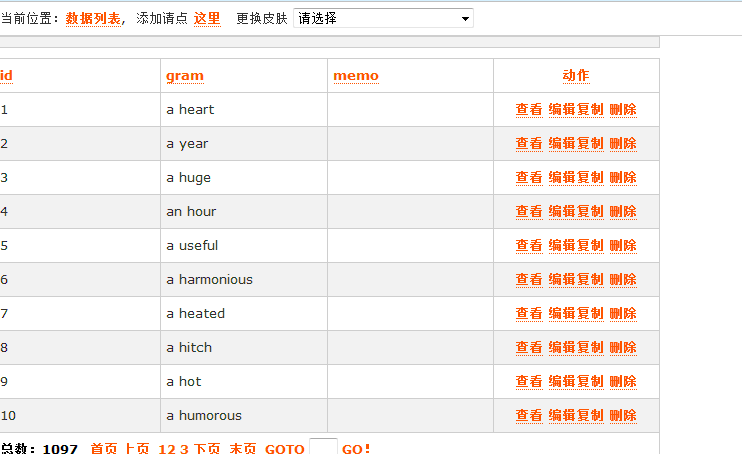
Task: Edit the 'a heated' row with 编辑
Action: pyautogui.click(x=562, y=313)
